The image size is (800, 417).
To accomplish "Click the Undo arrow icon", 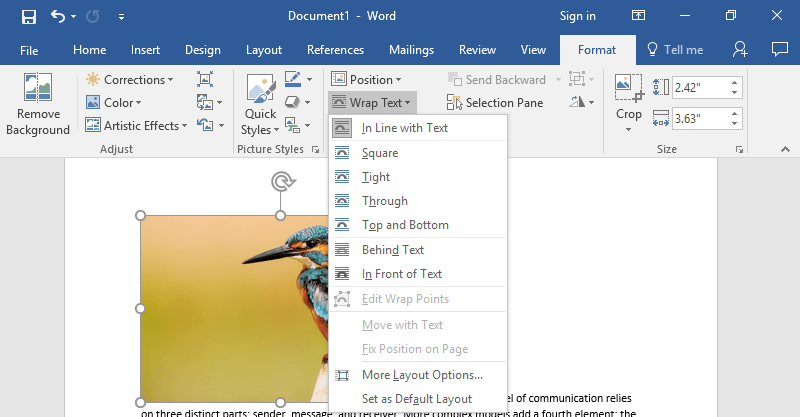I will tap(58, 16).
